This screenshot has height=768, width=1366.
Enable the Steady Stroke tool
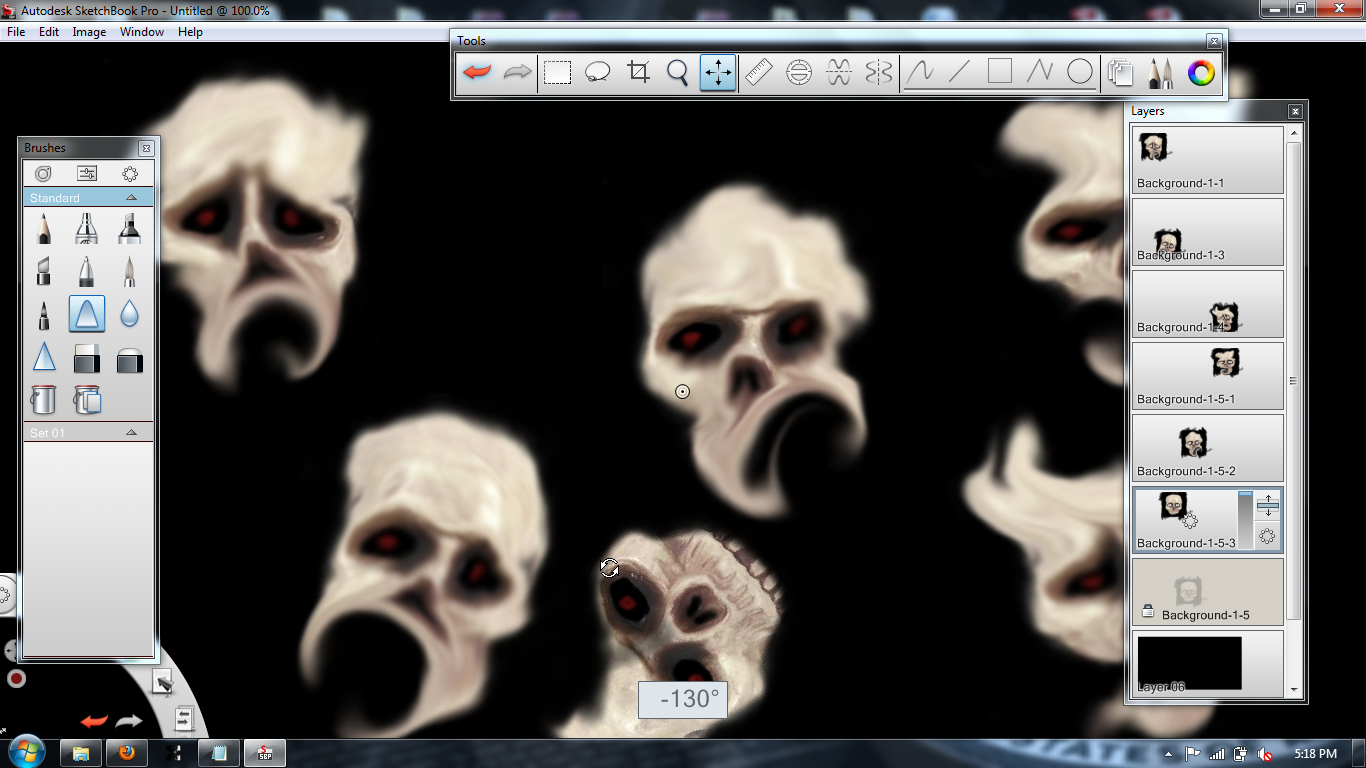click(x=839, y=73)
